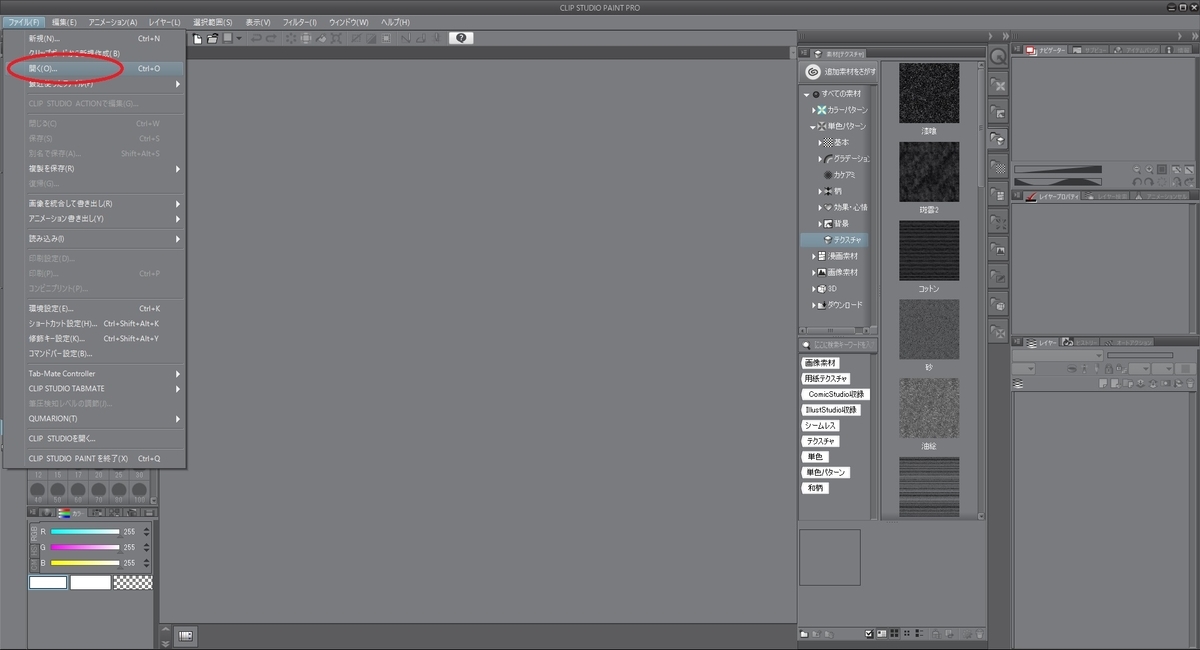
Task: Click the delete material trash icon
Action: [x=980, y=634]
